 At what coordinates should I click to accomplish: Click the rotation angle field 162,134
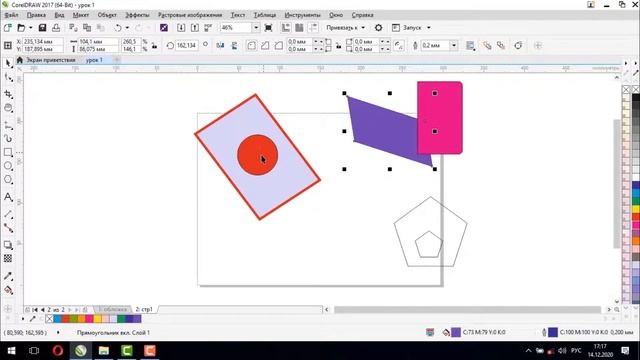coord(187,45)
